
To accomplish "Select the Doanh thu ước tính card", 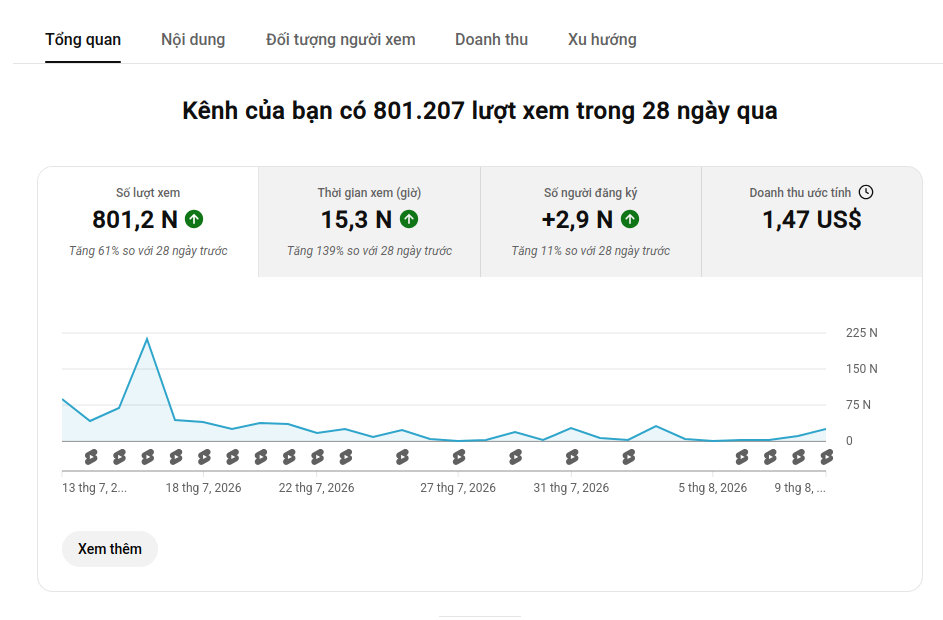I will (812, 222).
